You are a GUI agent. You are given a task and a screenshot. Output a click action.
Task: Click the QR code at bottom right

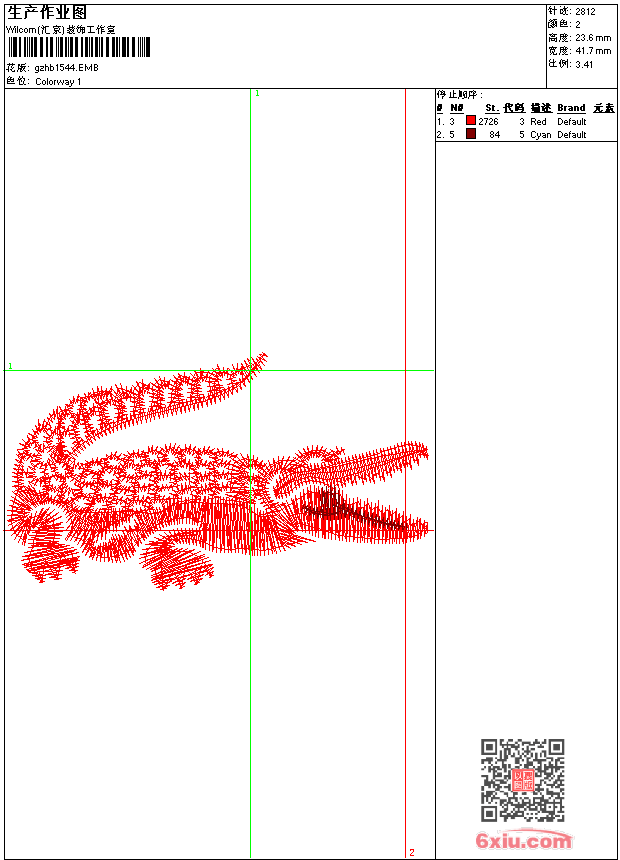coord(523,780)
